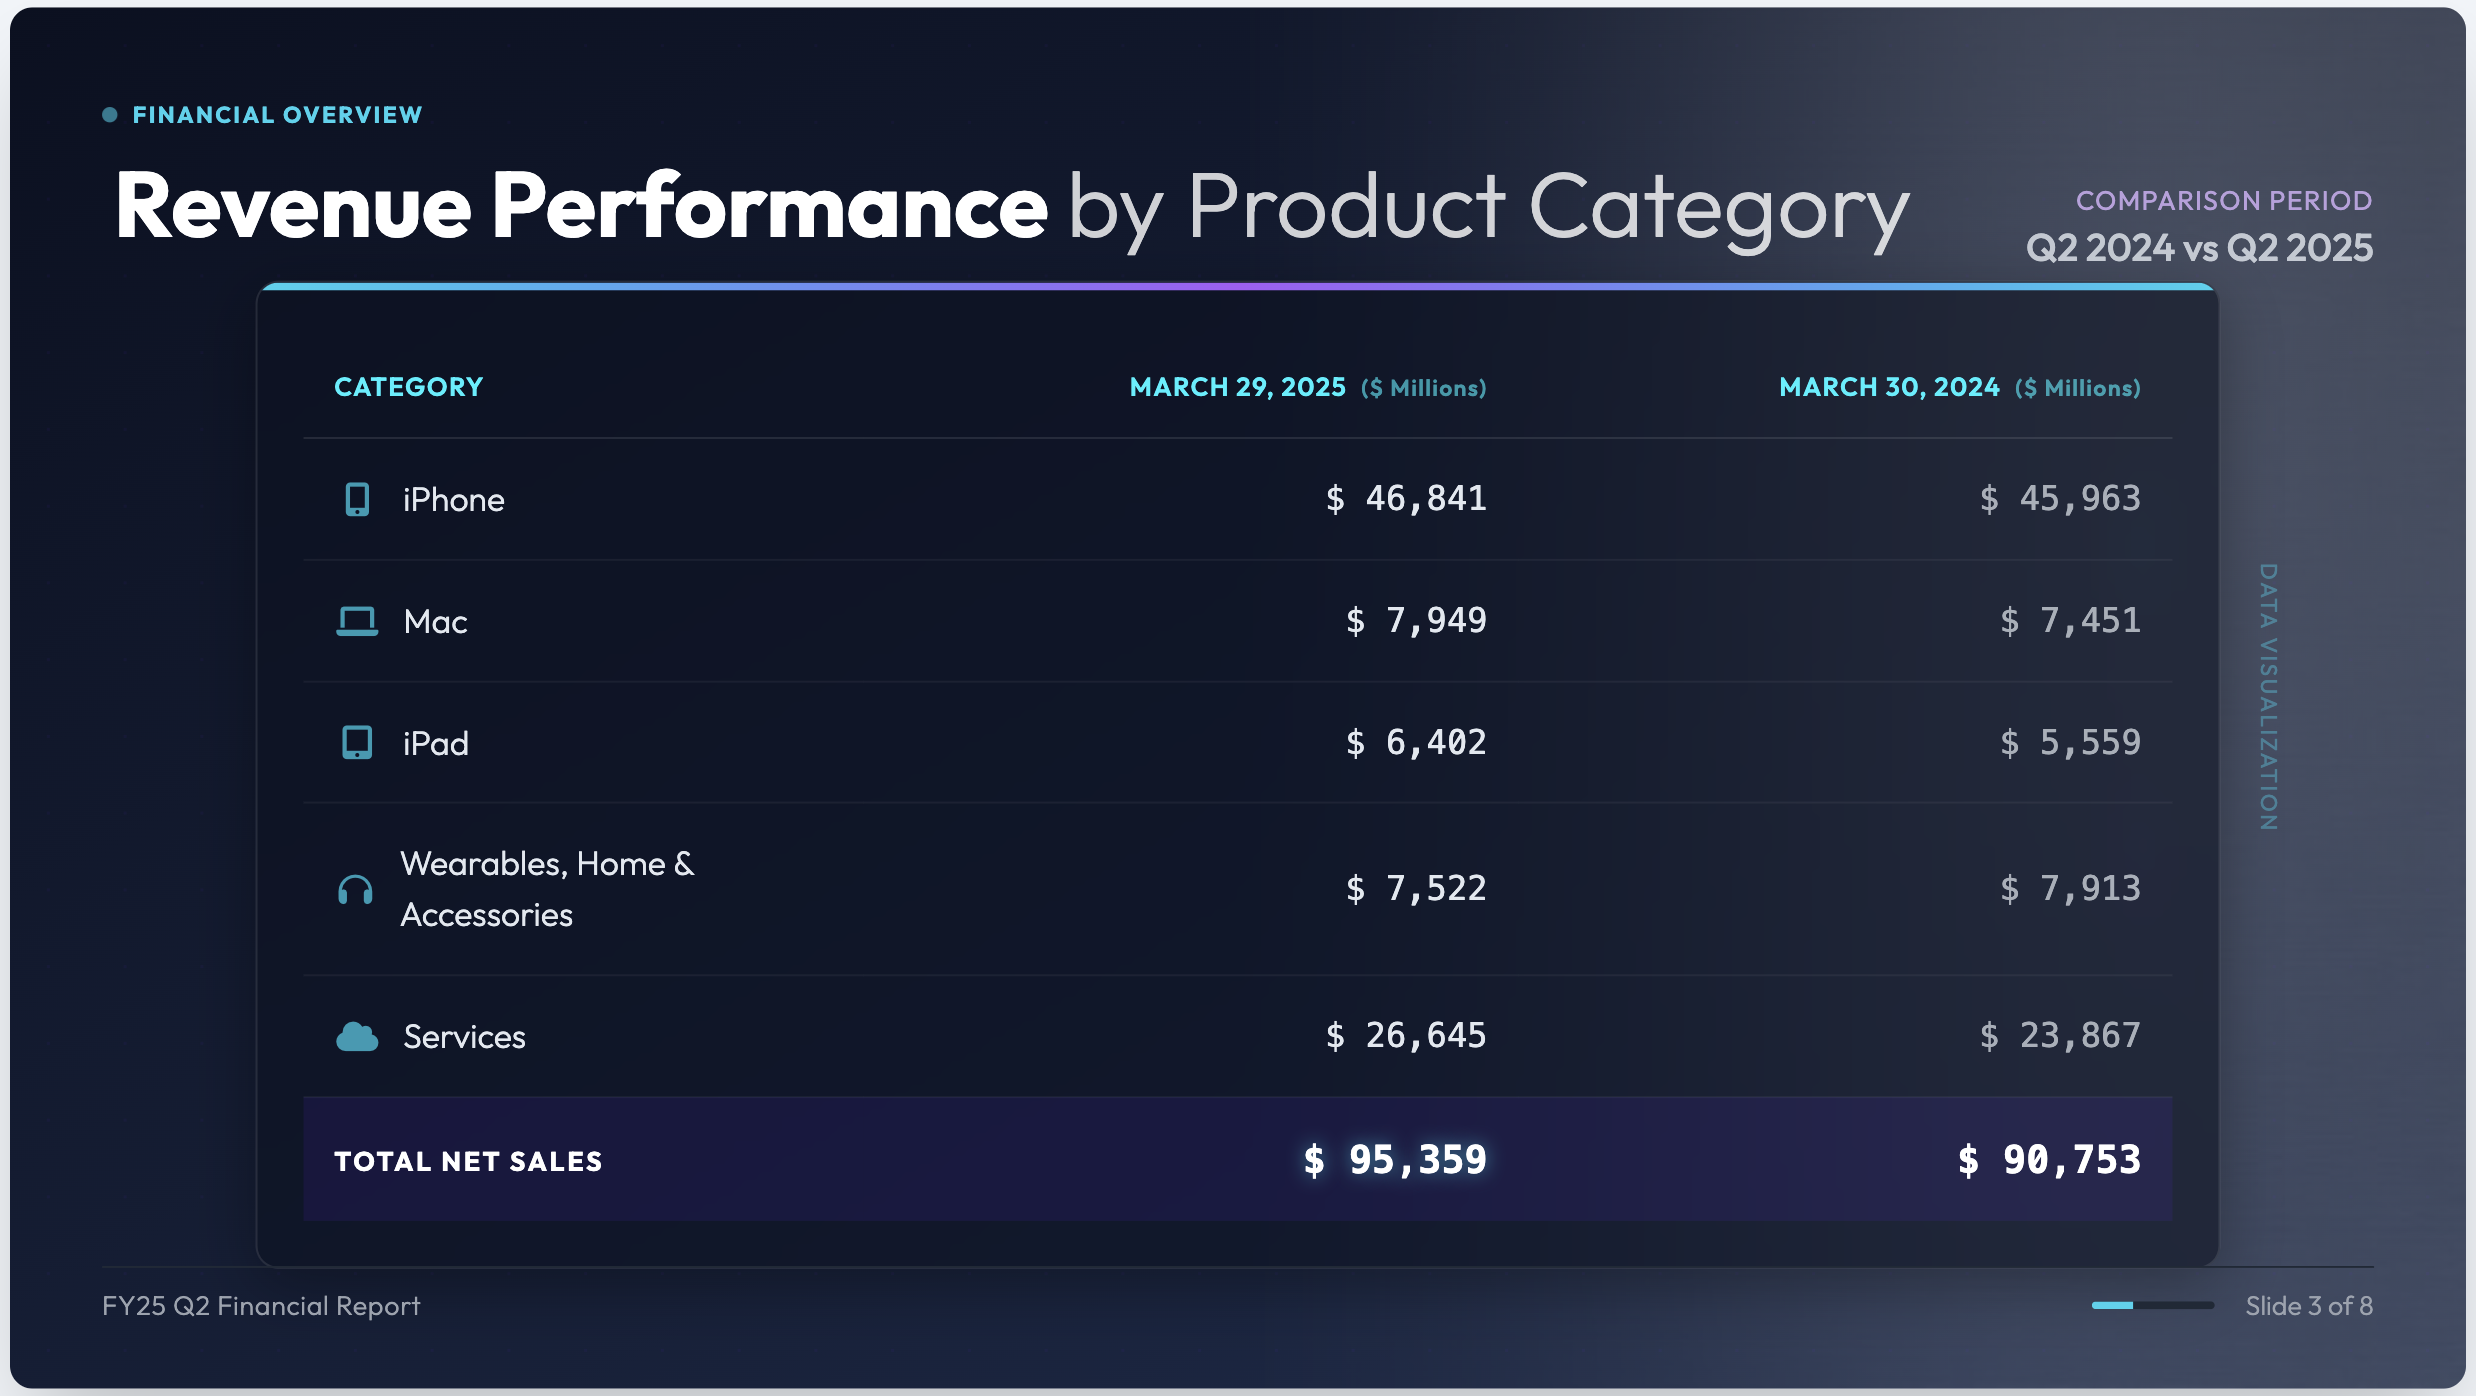The width and height of the screenshot is (2476, 1396).
Task: Expand the March 29, 2025 column header
Action: (1238, 387)
